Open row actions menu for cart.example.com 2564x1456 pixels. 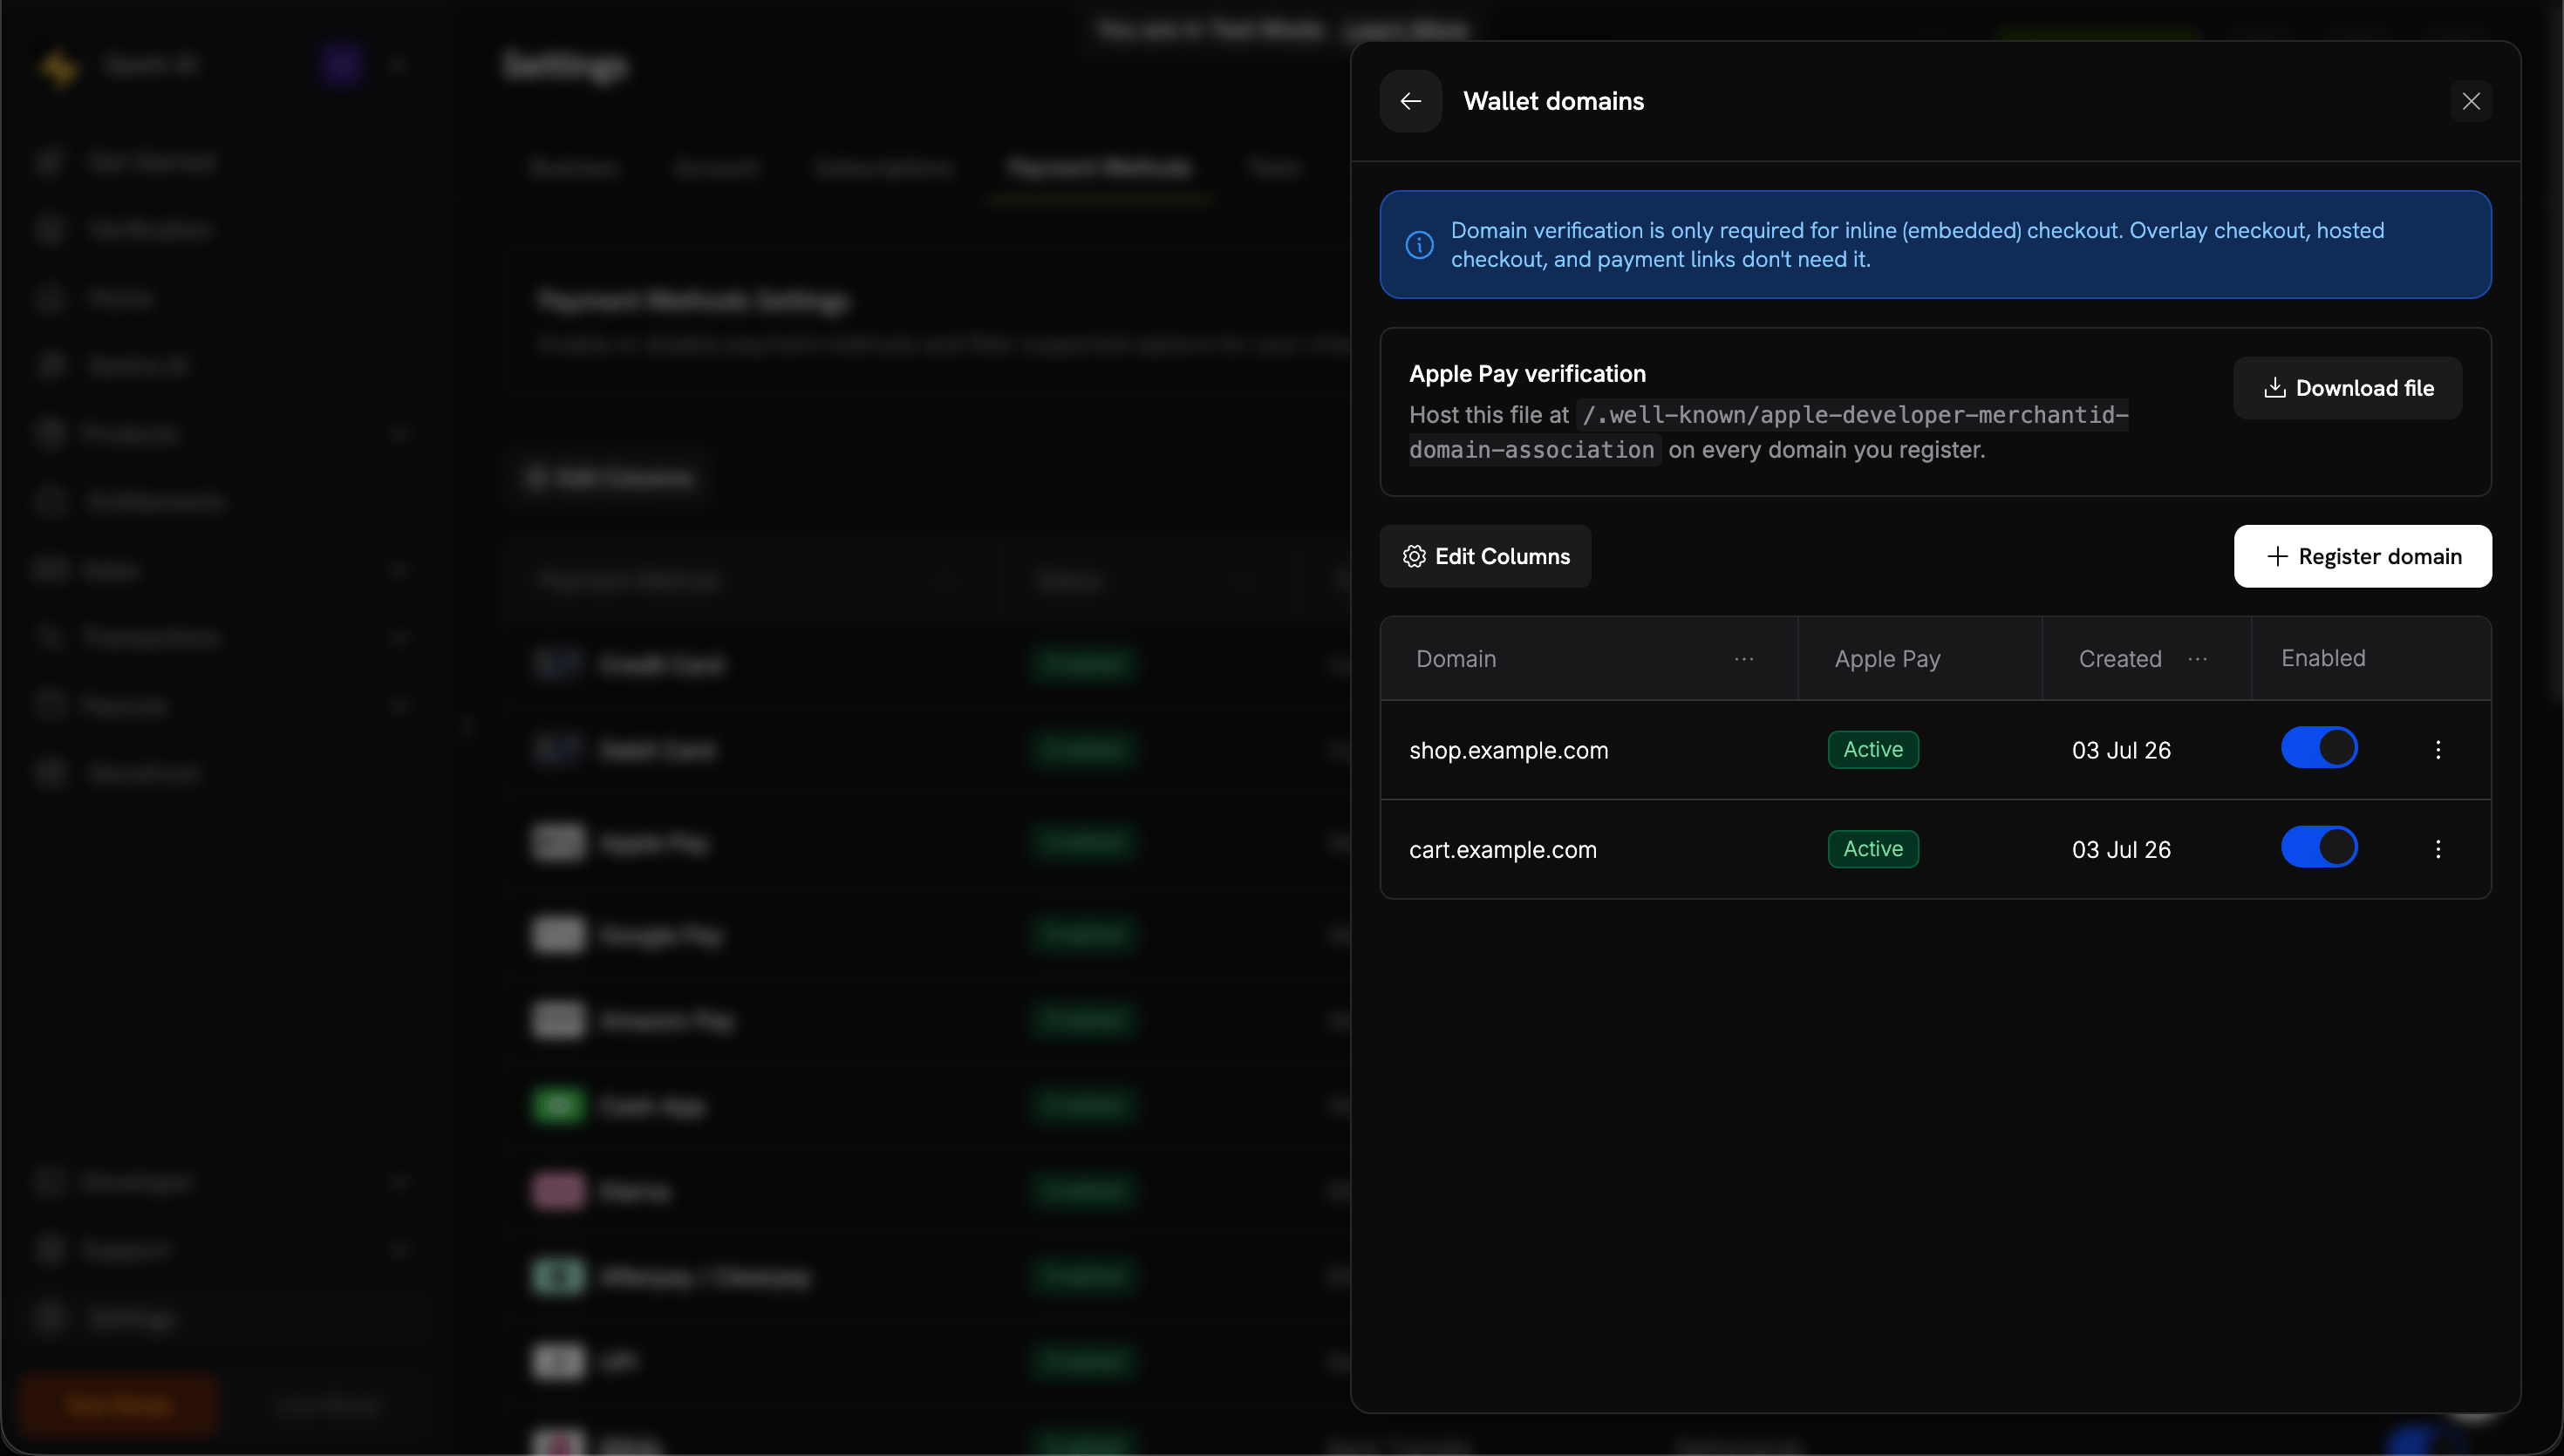click(2438, 849)
